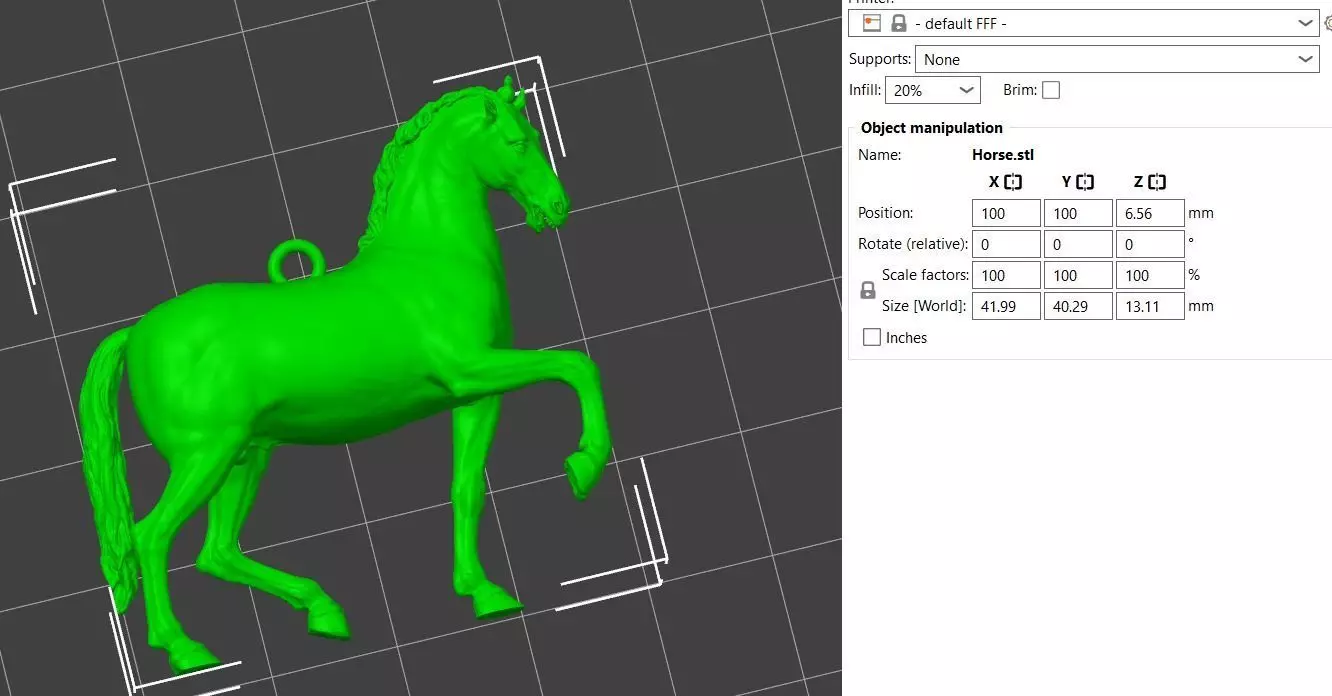The width and height of the screenshot is (1332, 696).
Task: Click the 'Brim:' label
Action: (x=1019, y=90)
